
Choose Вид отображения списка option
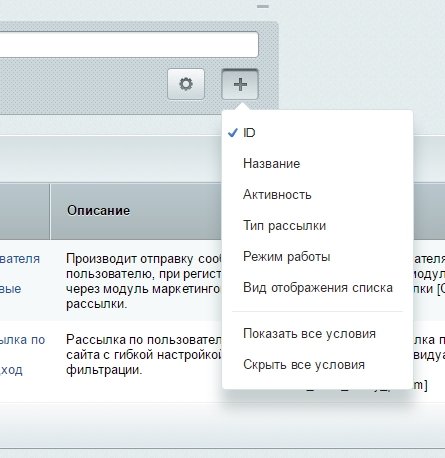pos(317,288)
